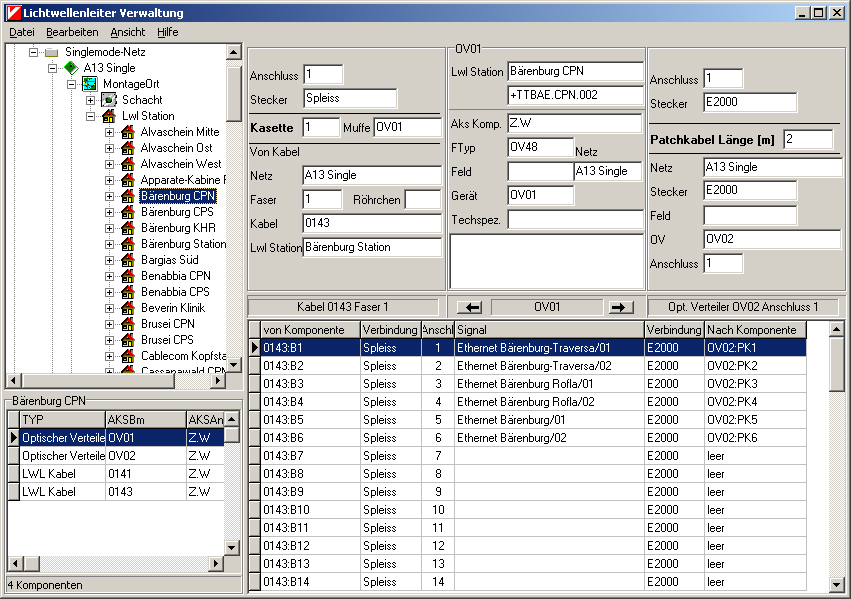The image size is (851, 599).
Task: Click the house icon beside Alvaschein West
Action: tap(128, 164)
